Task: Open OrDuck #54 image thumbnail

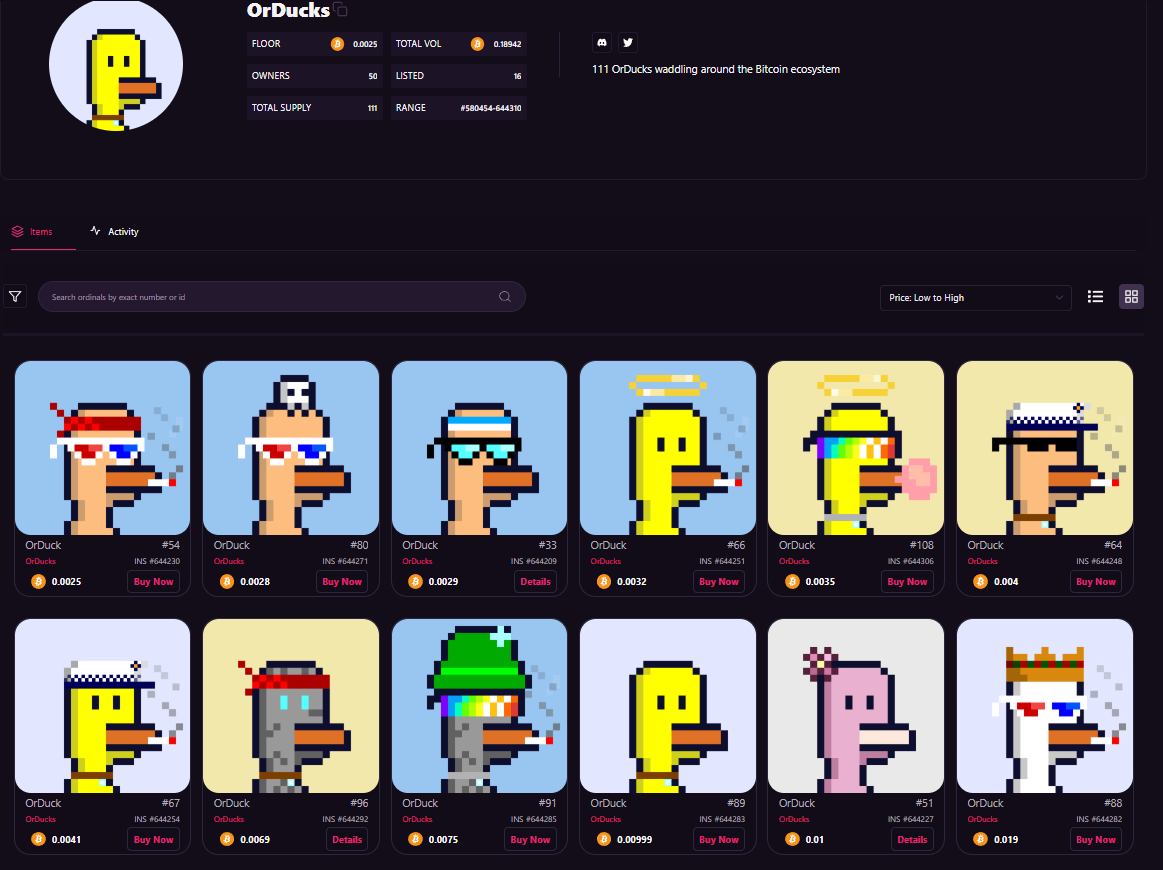Action: point(102,448)
